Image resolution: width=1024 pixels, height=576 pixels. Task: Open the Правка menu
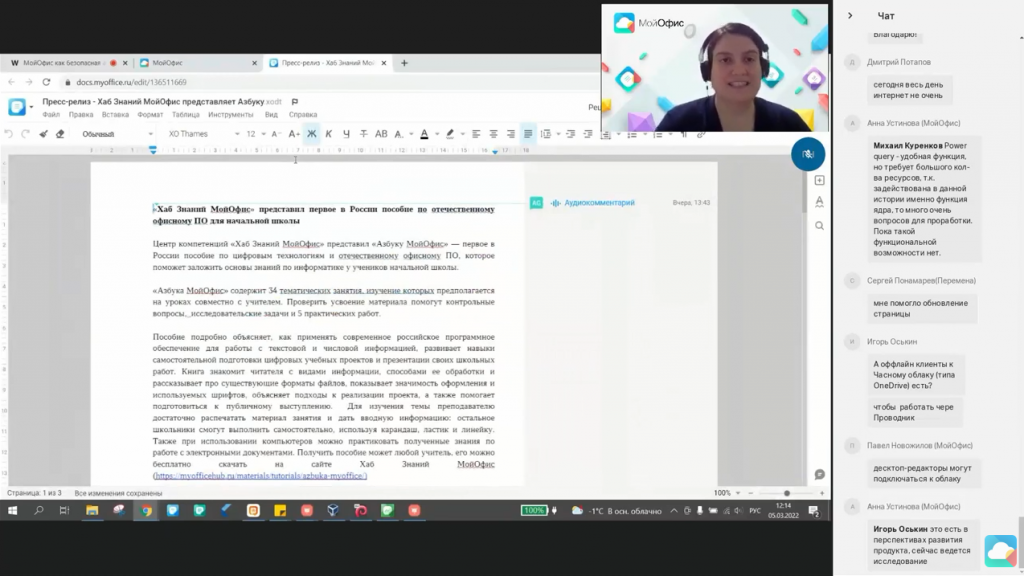[81, 114]
